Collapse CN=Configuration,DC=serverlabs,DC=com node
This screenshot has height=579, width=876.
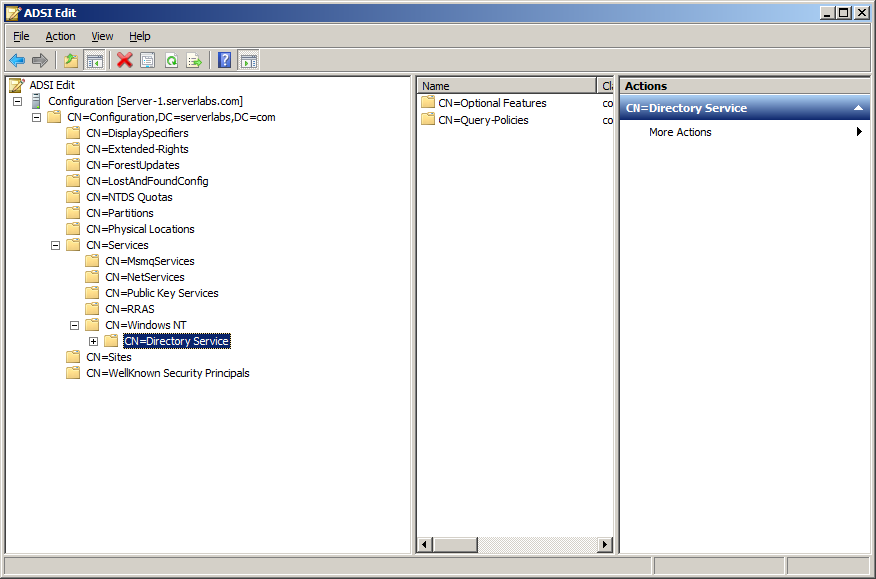pos(37,117)
